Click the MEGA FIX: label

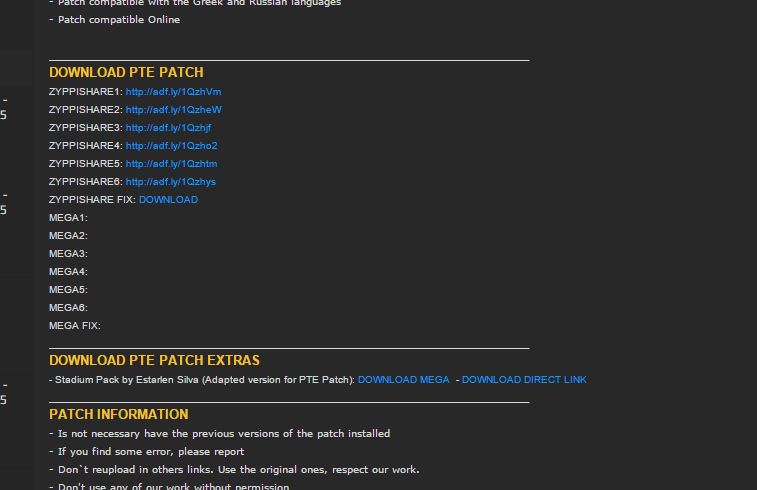pos(75,326)
